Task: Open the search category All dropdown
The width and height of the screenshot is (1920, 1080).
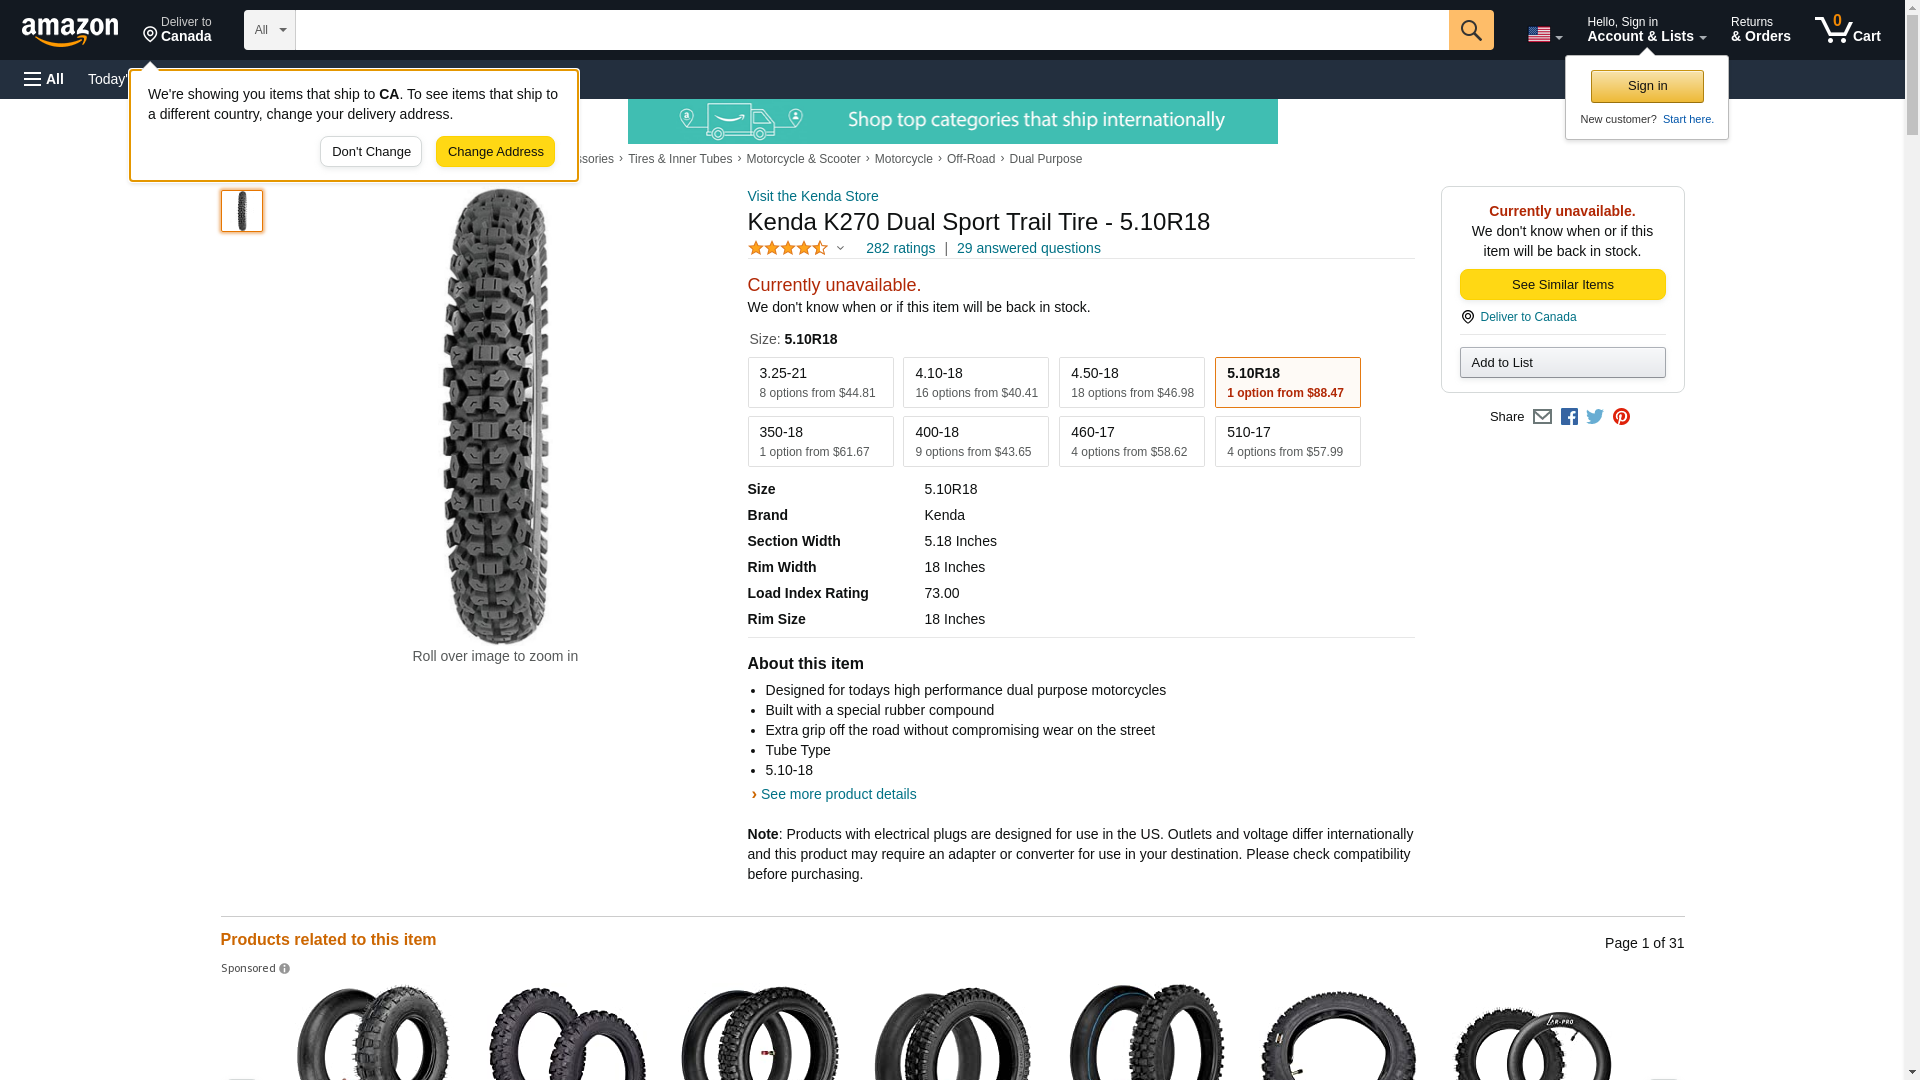Action: point(269,30)
